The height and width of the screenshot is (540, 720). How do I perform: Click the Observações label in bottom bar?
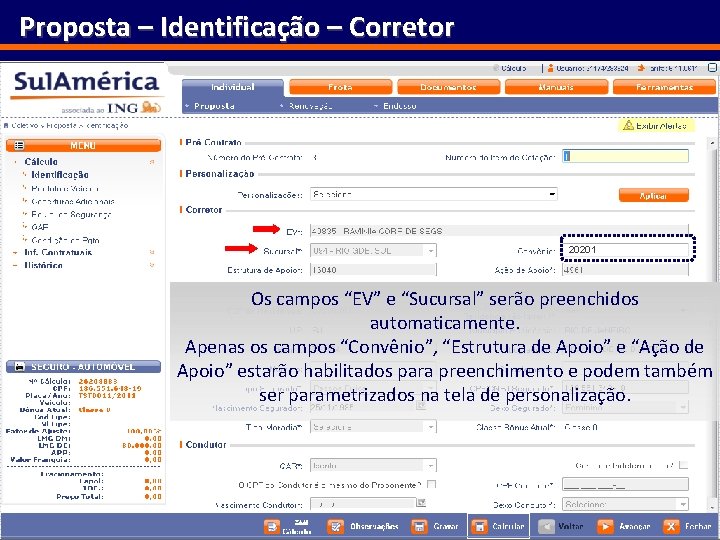click(374, 526)
